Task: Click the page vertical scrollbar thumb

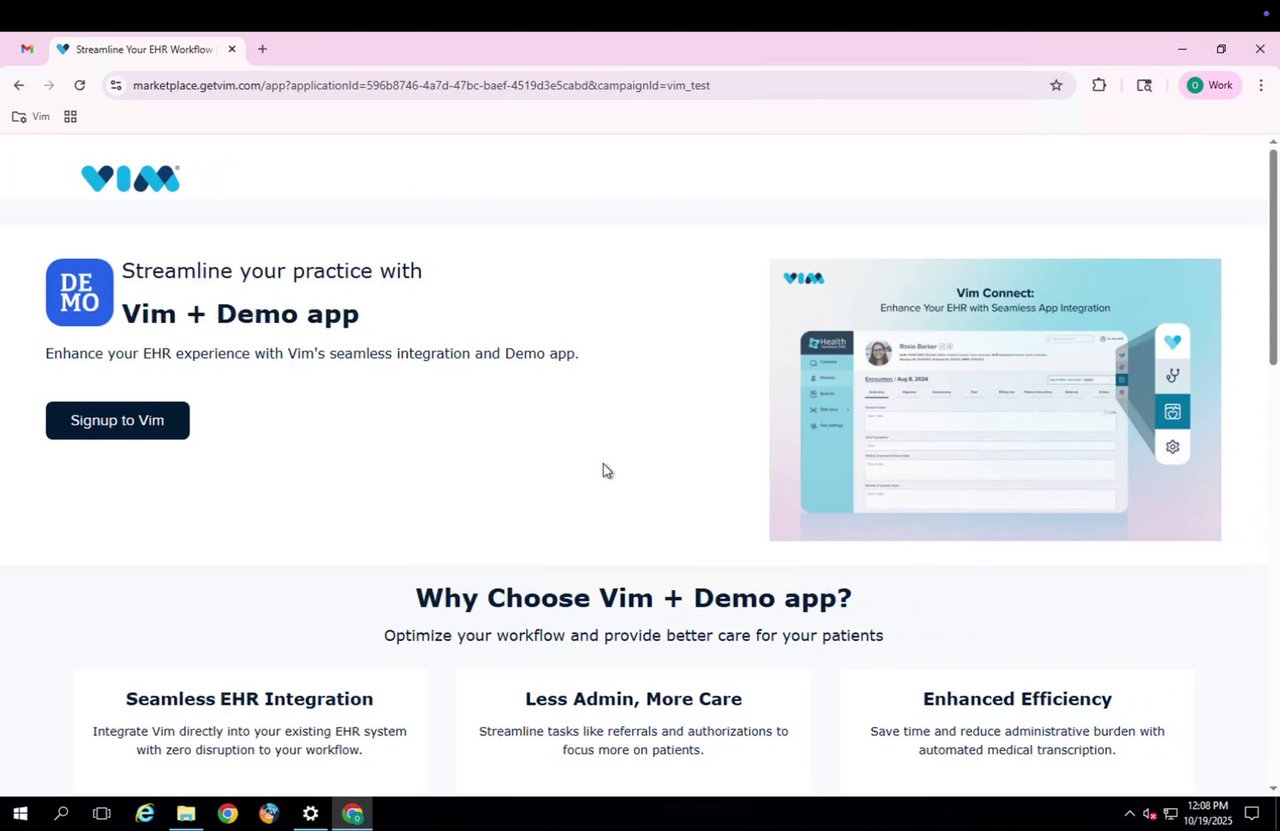Action: pyautogui.click(x=1273, y=256)
